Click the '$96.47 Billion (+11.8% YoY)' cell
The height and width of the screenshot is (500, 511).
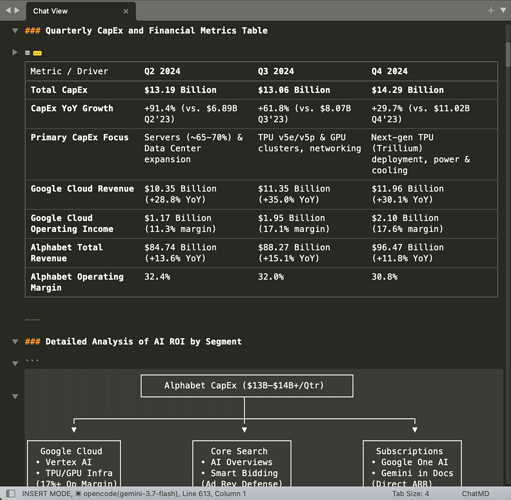pyautogui.click(x=408, y=253)
